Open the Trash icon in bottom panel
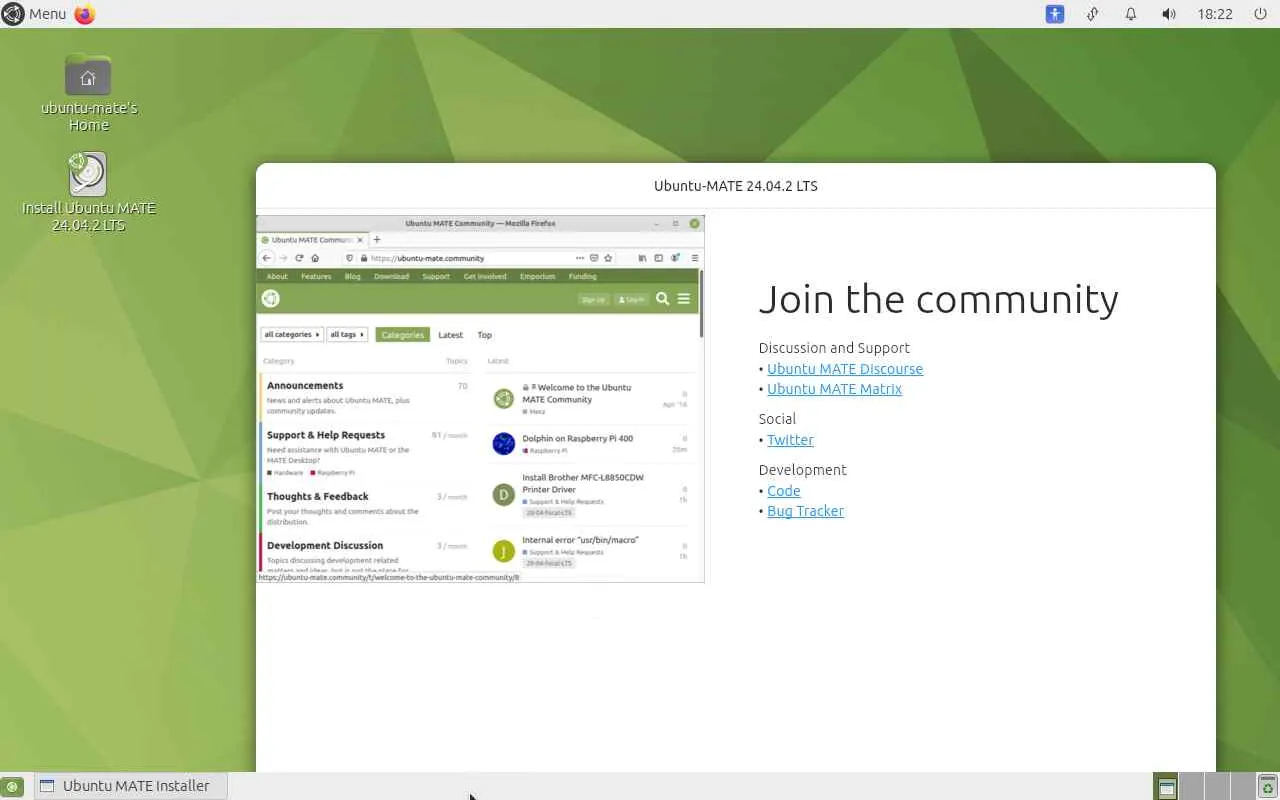The height and width of the screenshot is (800, 1280). pyautogui.click(x=1267, y=786)
